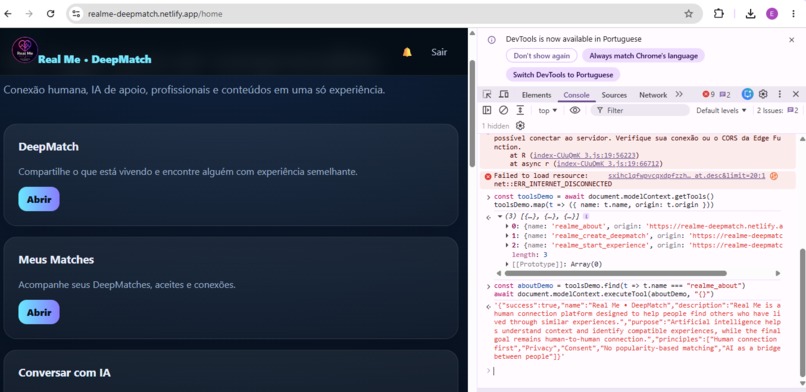This screenshot has width=806, height=392.
Task: Click the Real Me logo image
Action: click(25, 50)
